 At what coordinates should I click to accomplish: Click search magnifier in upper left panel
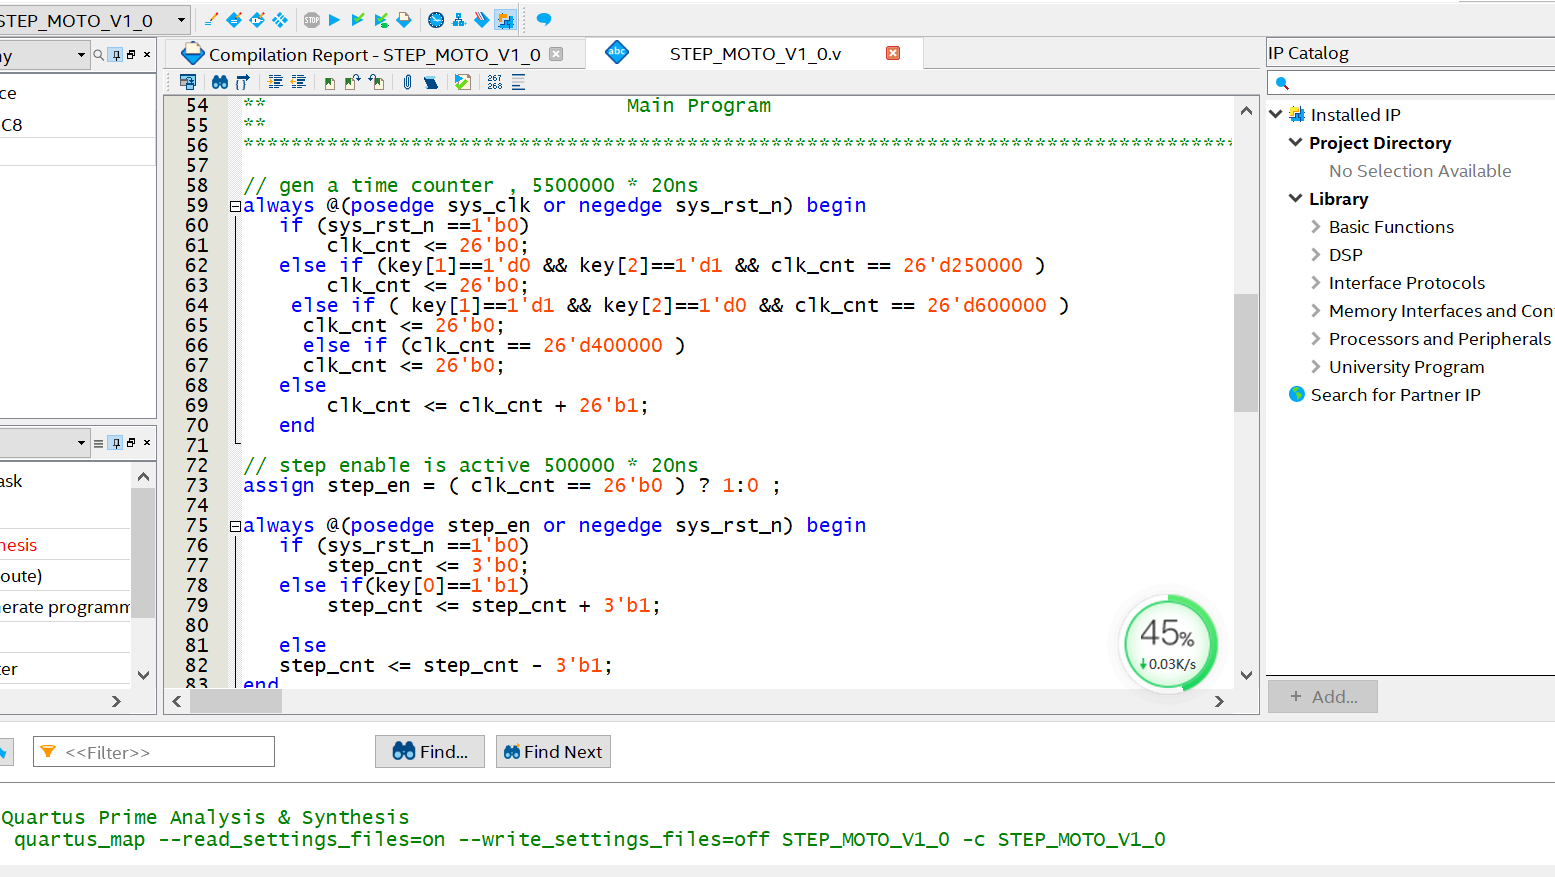99,55
